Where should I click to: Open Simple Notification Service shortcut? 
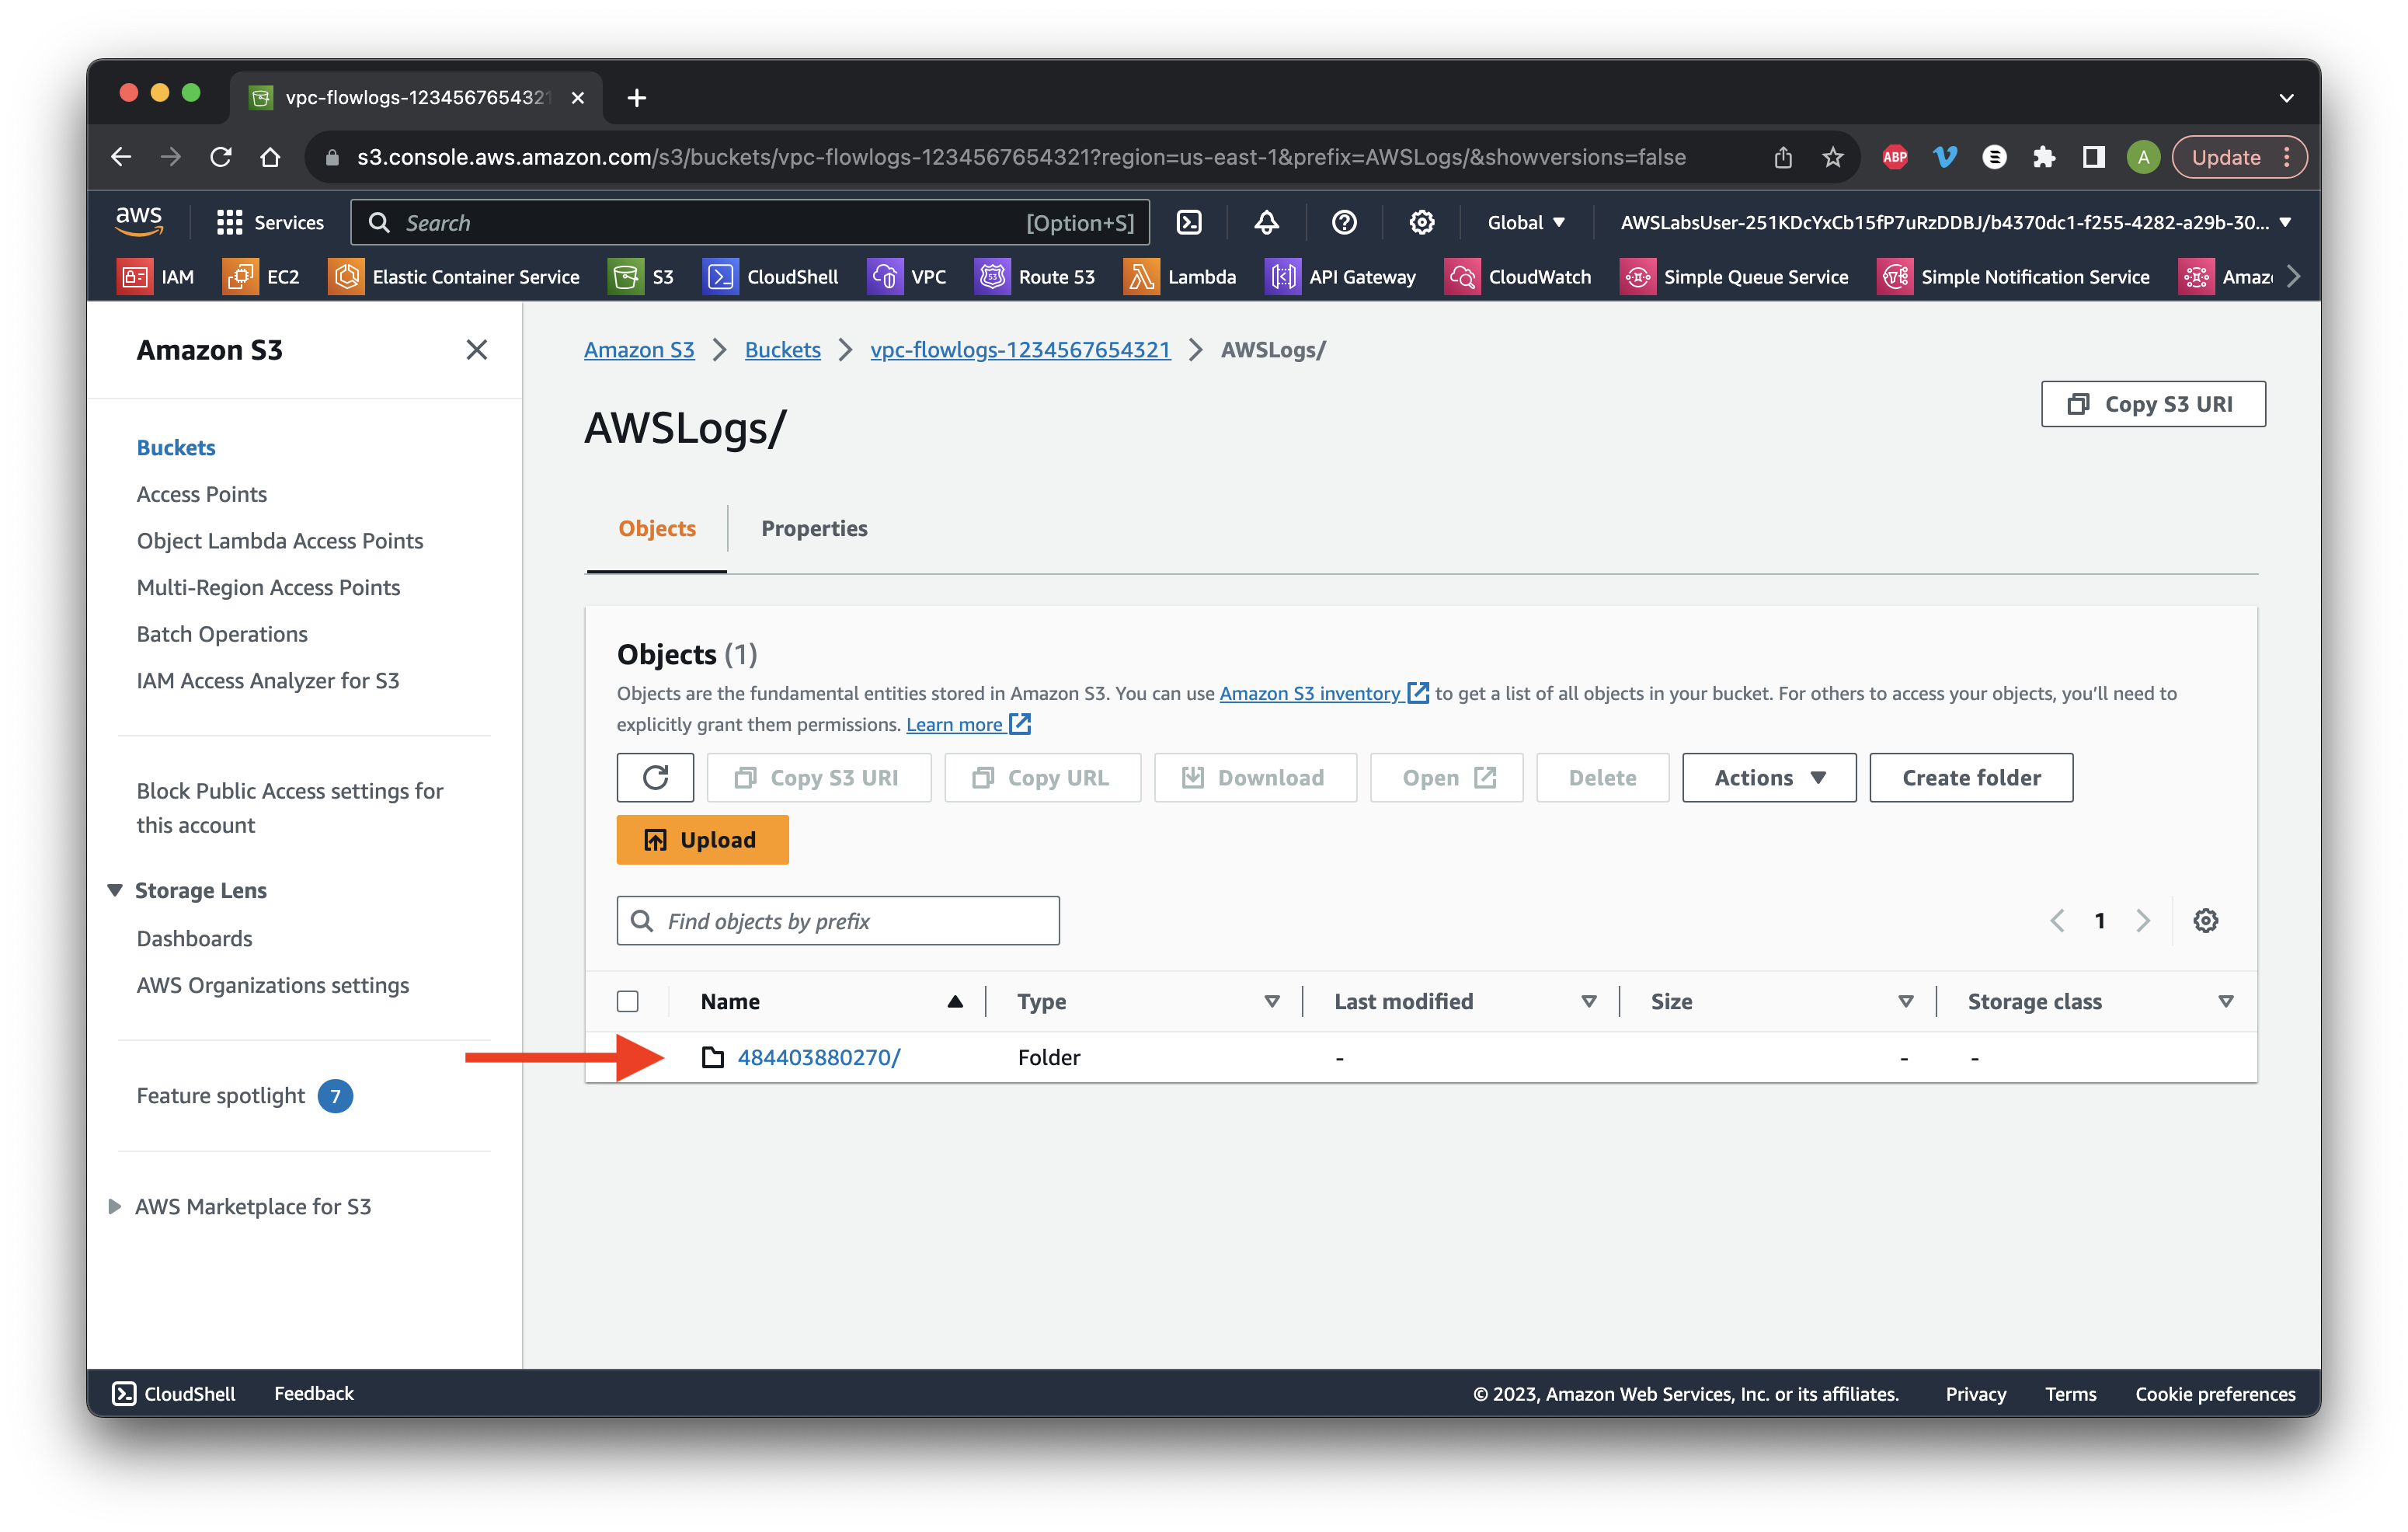[2013, 277]
